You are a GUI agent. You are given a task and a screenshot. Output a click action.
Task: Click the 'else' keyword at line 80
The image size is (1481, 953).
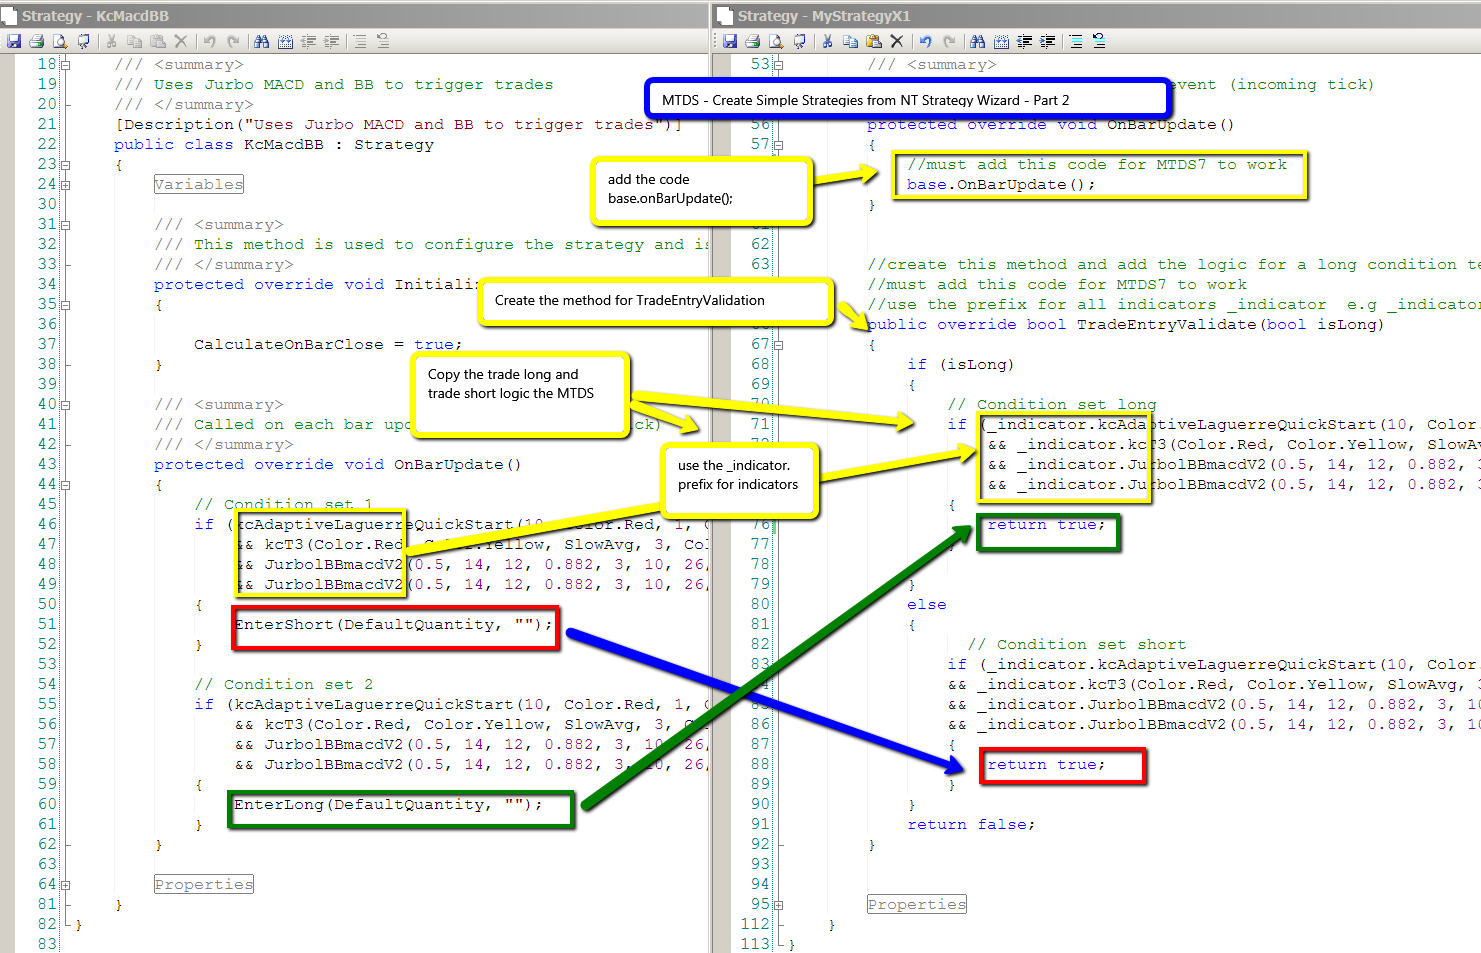point(926,605)
